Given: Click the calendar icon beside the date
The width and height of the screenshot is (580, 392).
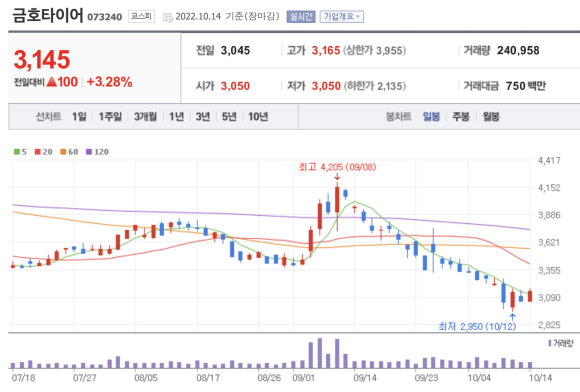Looking at the screenshot, I should click(x=168, y=17).
